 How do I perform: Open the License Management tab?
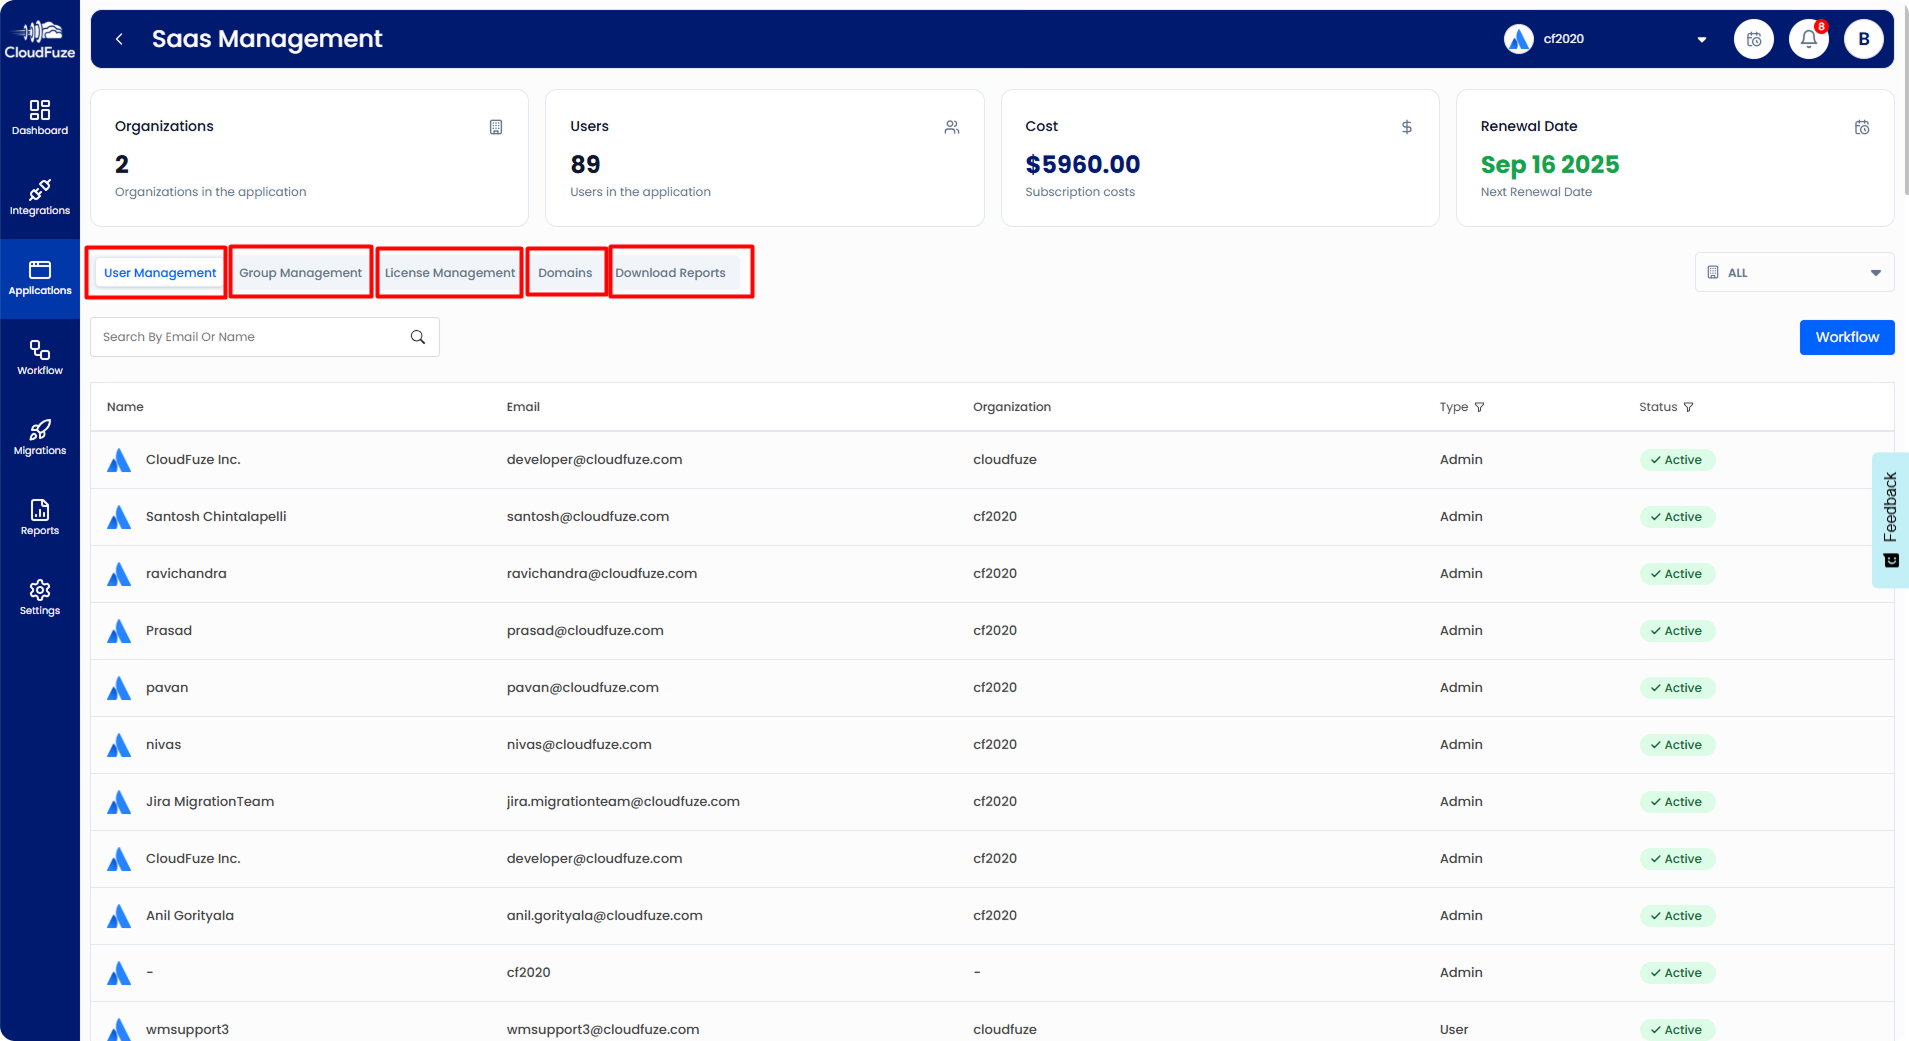(x=450, y=273)
